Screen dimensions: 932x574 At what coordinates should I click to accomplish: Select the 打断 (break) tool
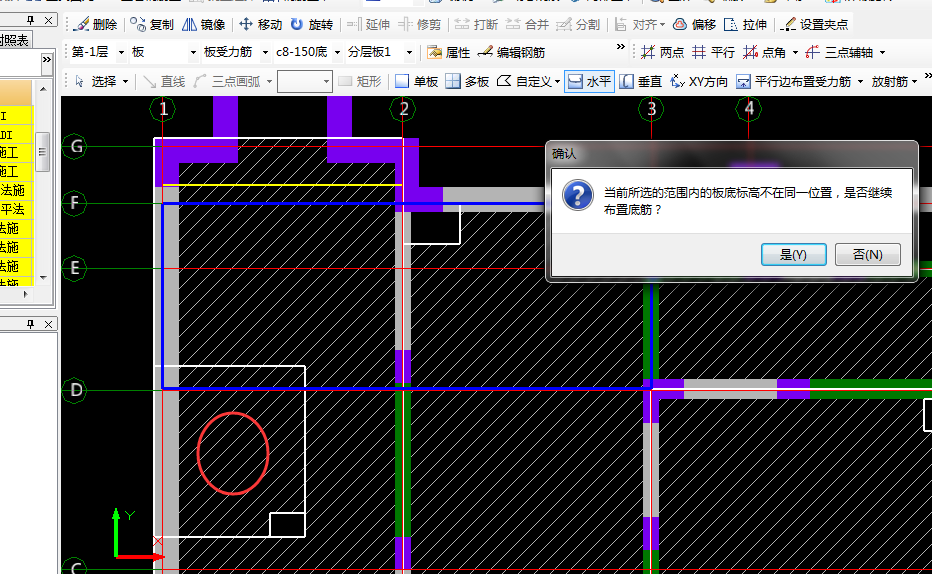476,24
